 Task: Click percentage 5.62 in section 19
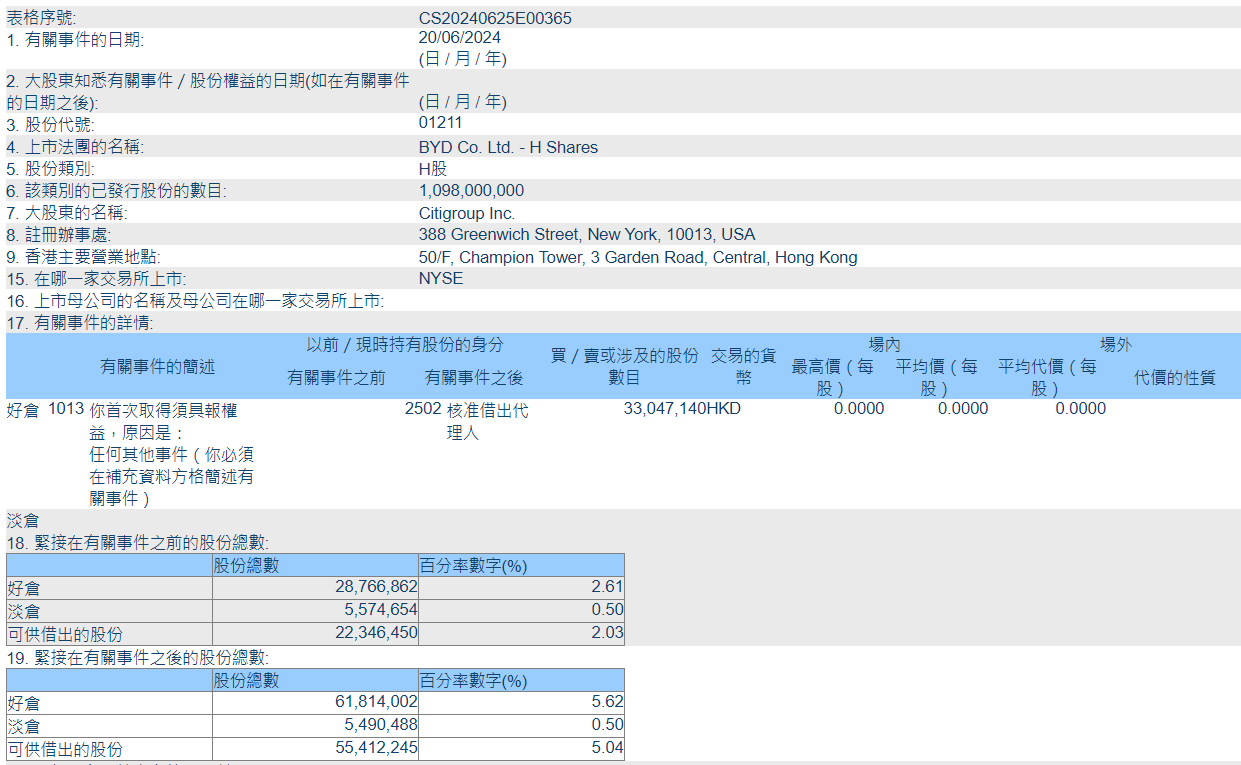click(608, 703)
